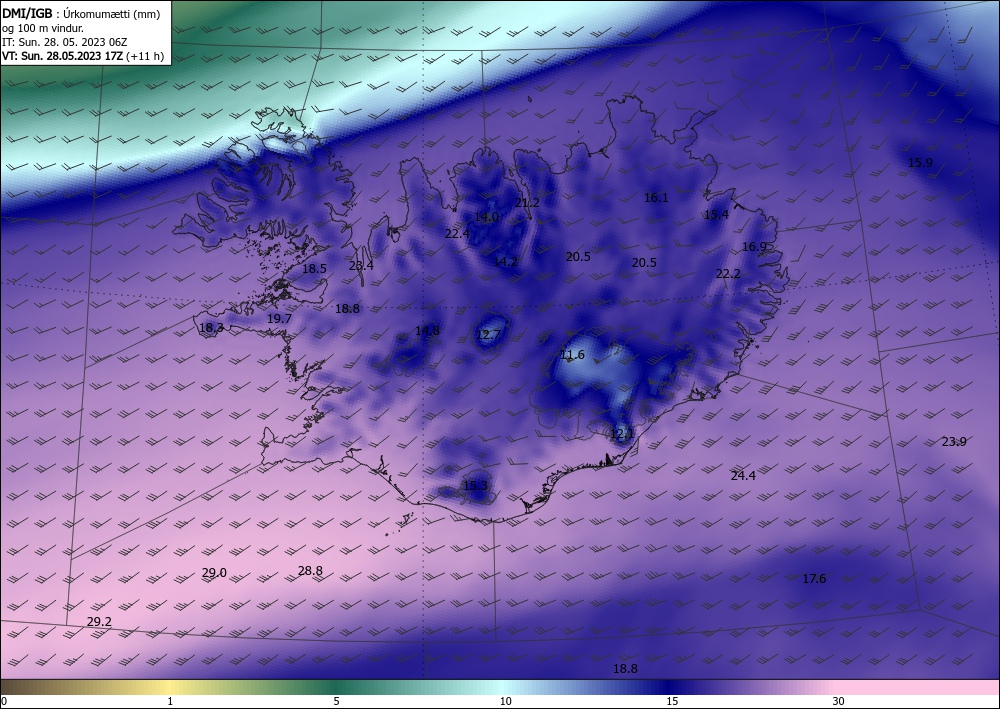The height and width of the screenshot is (709, 1000).
Task: Click the '5' tick on the color scale
Action: (336, 701)
